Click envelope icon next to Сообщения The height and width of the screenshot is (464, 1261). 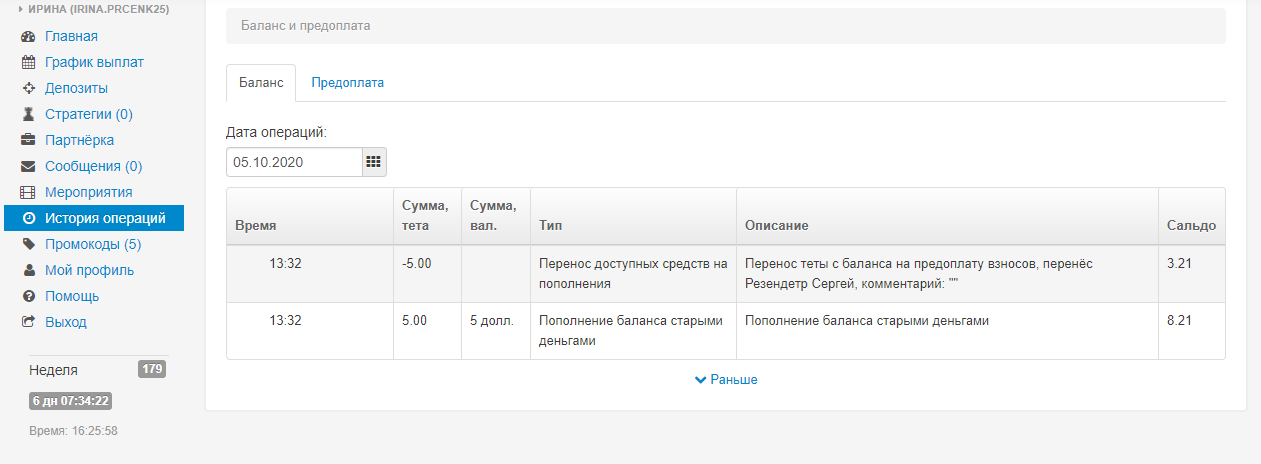[28, 167]
